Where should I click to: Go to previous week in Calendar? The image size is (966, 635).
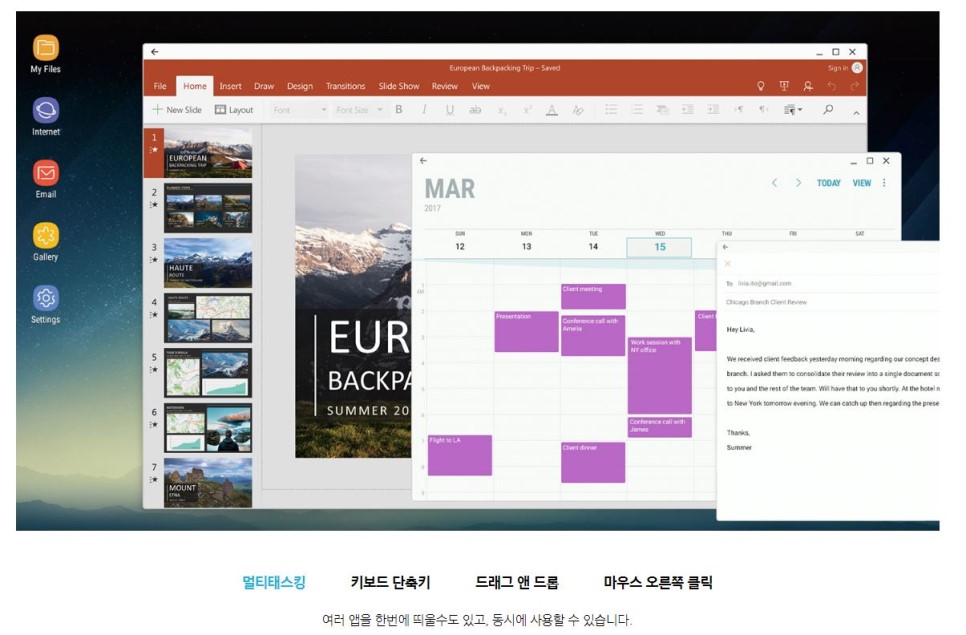[774, 183]
